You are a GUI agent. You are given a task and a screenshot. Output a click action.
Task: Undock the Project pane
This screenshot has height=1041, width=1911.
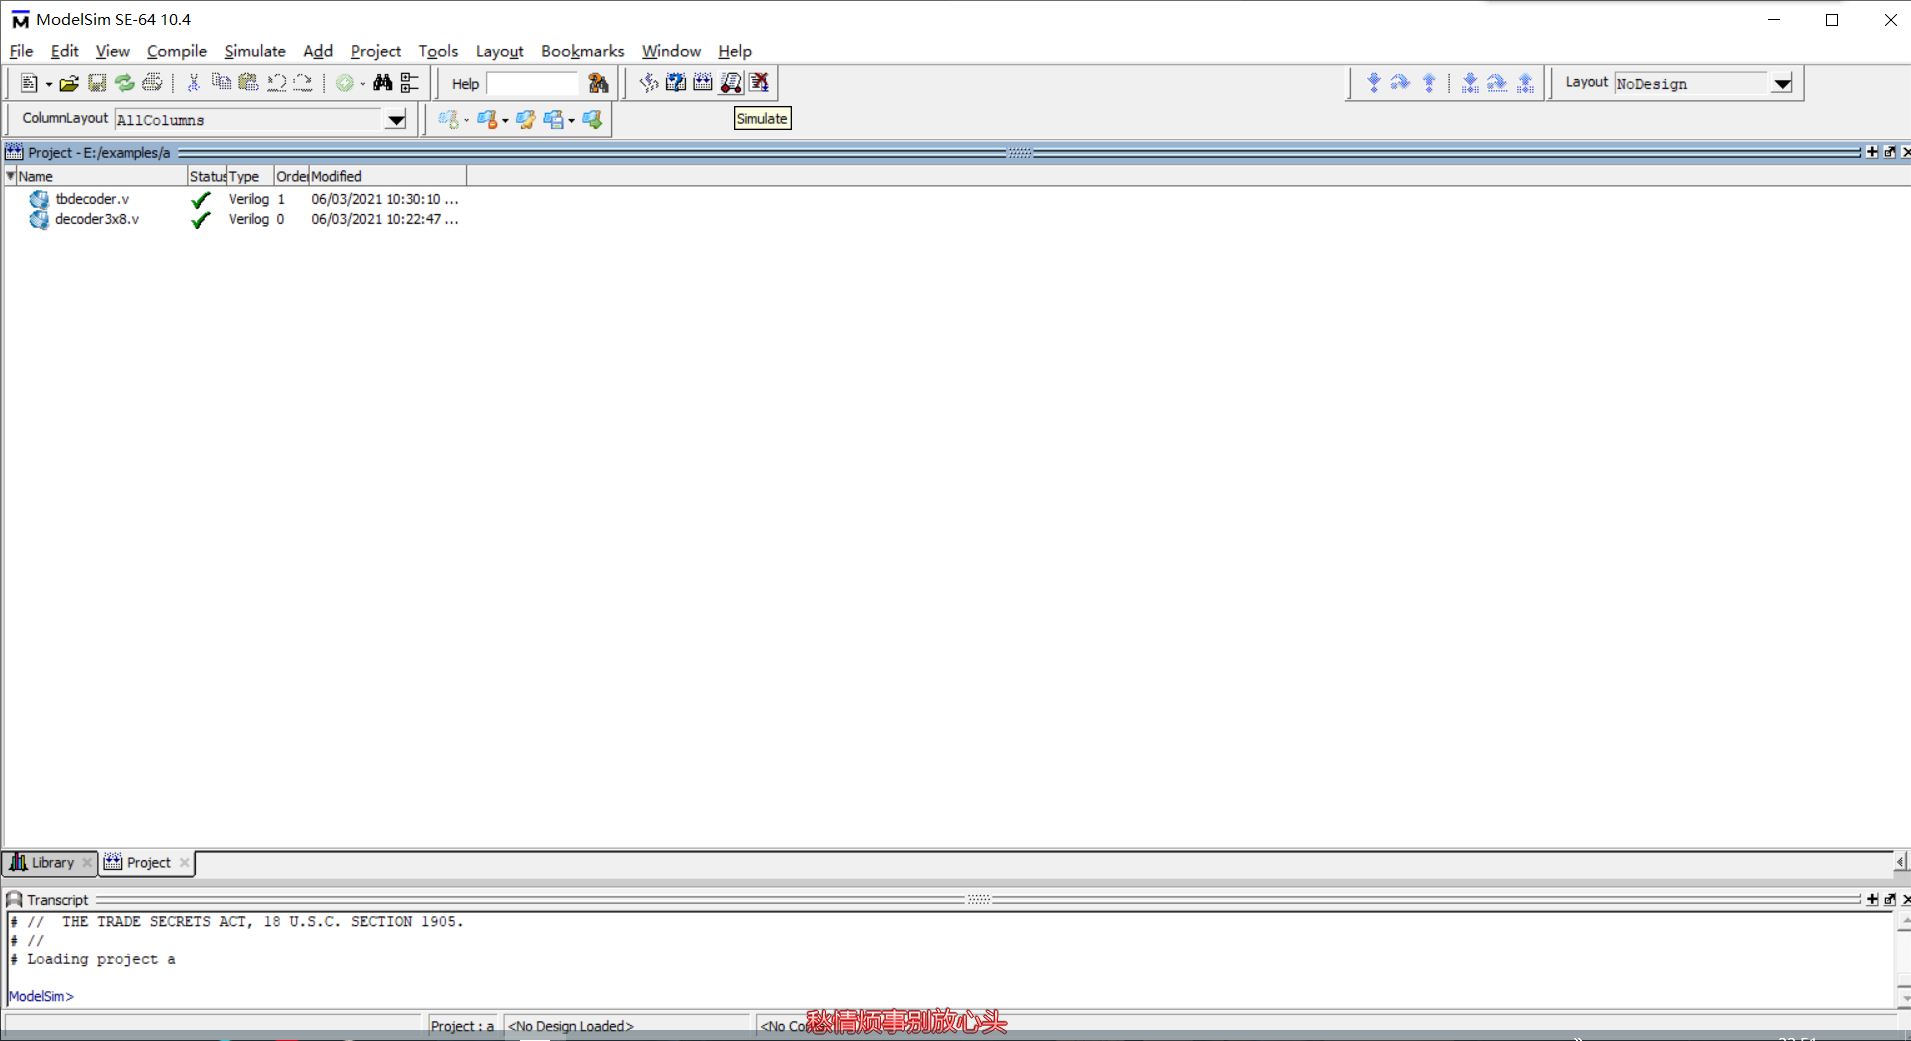tap(1890, 152)
